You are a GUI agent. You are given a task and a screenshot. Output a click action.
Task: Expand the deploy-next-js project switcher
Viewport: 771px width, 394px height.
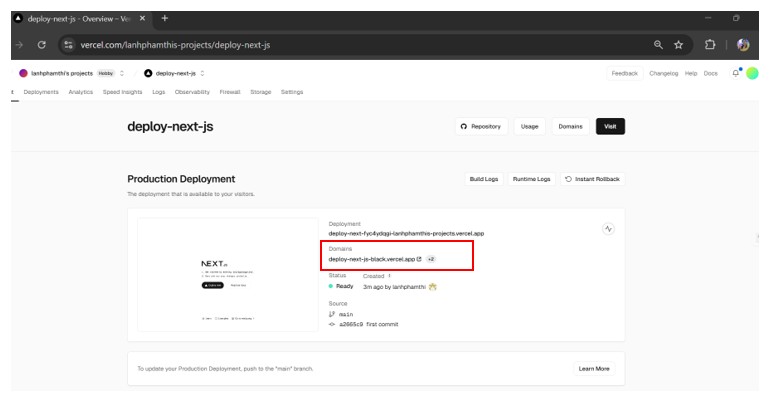pos(202,73)
